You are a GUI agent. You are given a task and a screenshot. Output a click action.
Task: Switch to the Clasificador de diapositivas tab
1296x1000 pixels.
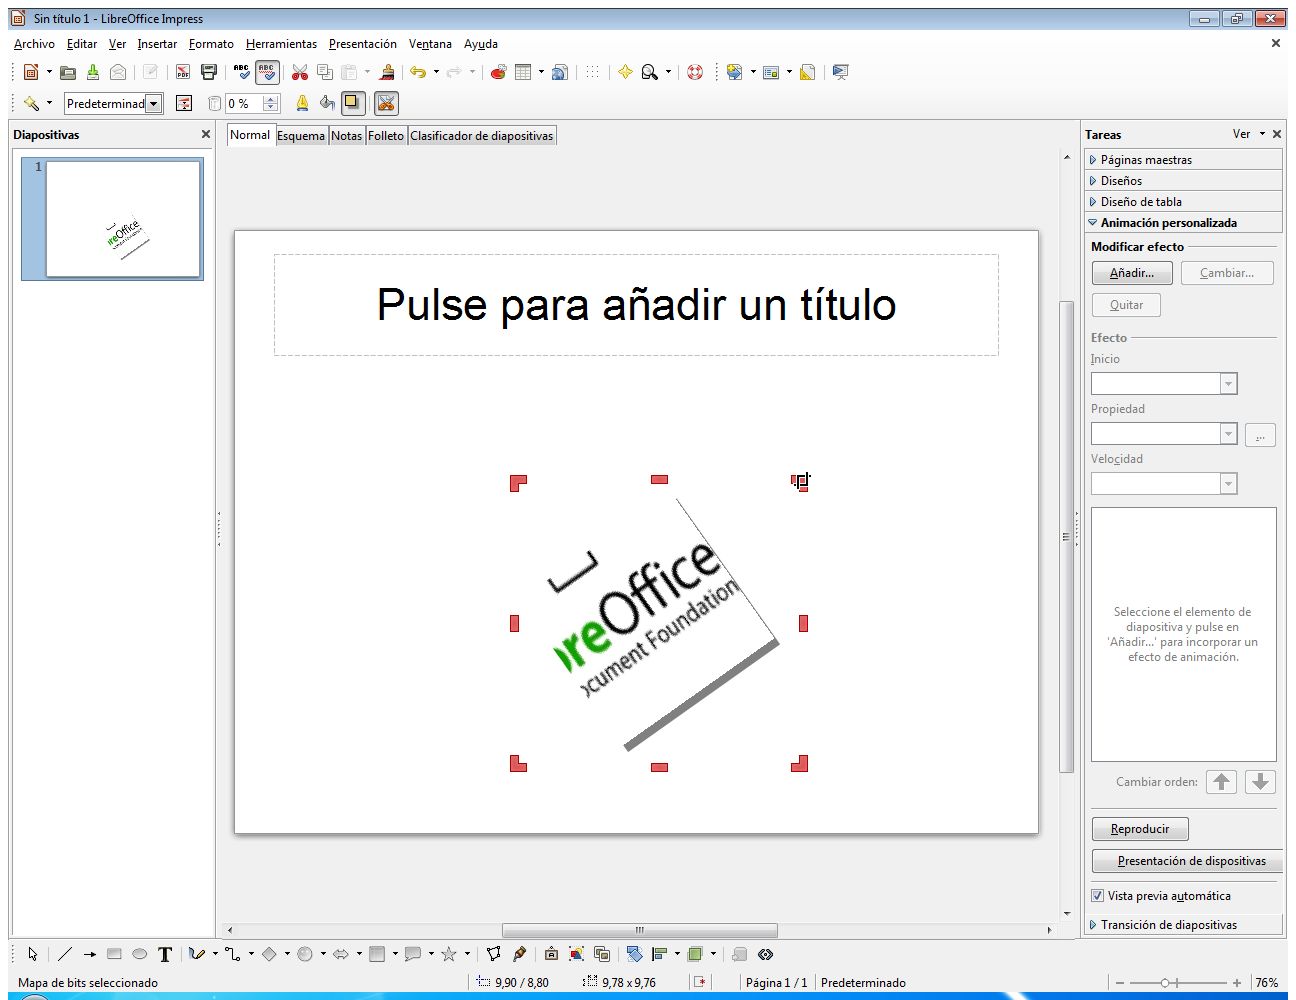click(x=481, y=136)
